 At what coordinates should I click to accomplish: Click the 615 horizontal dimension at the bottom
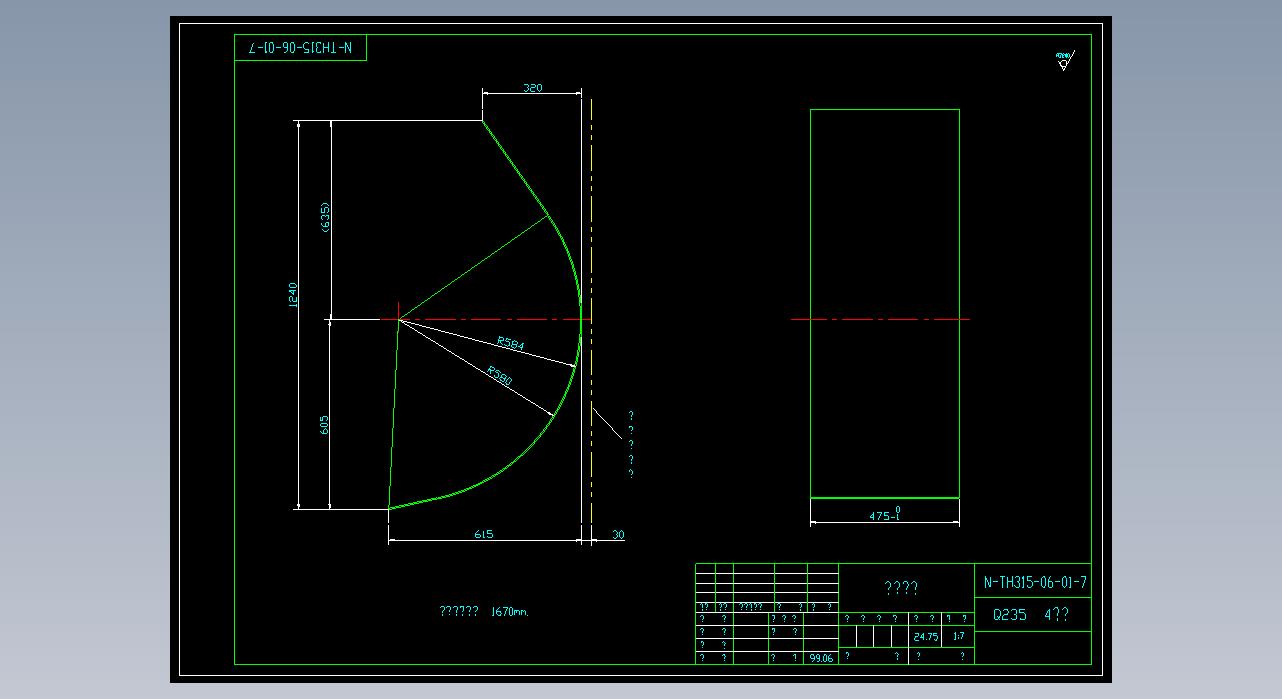coord(483,534)
